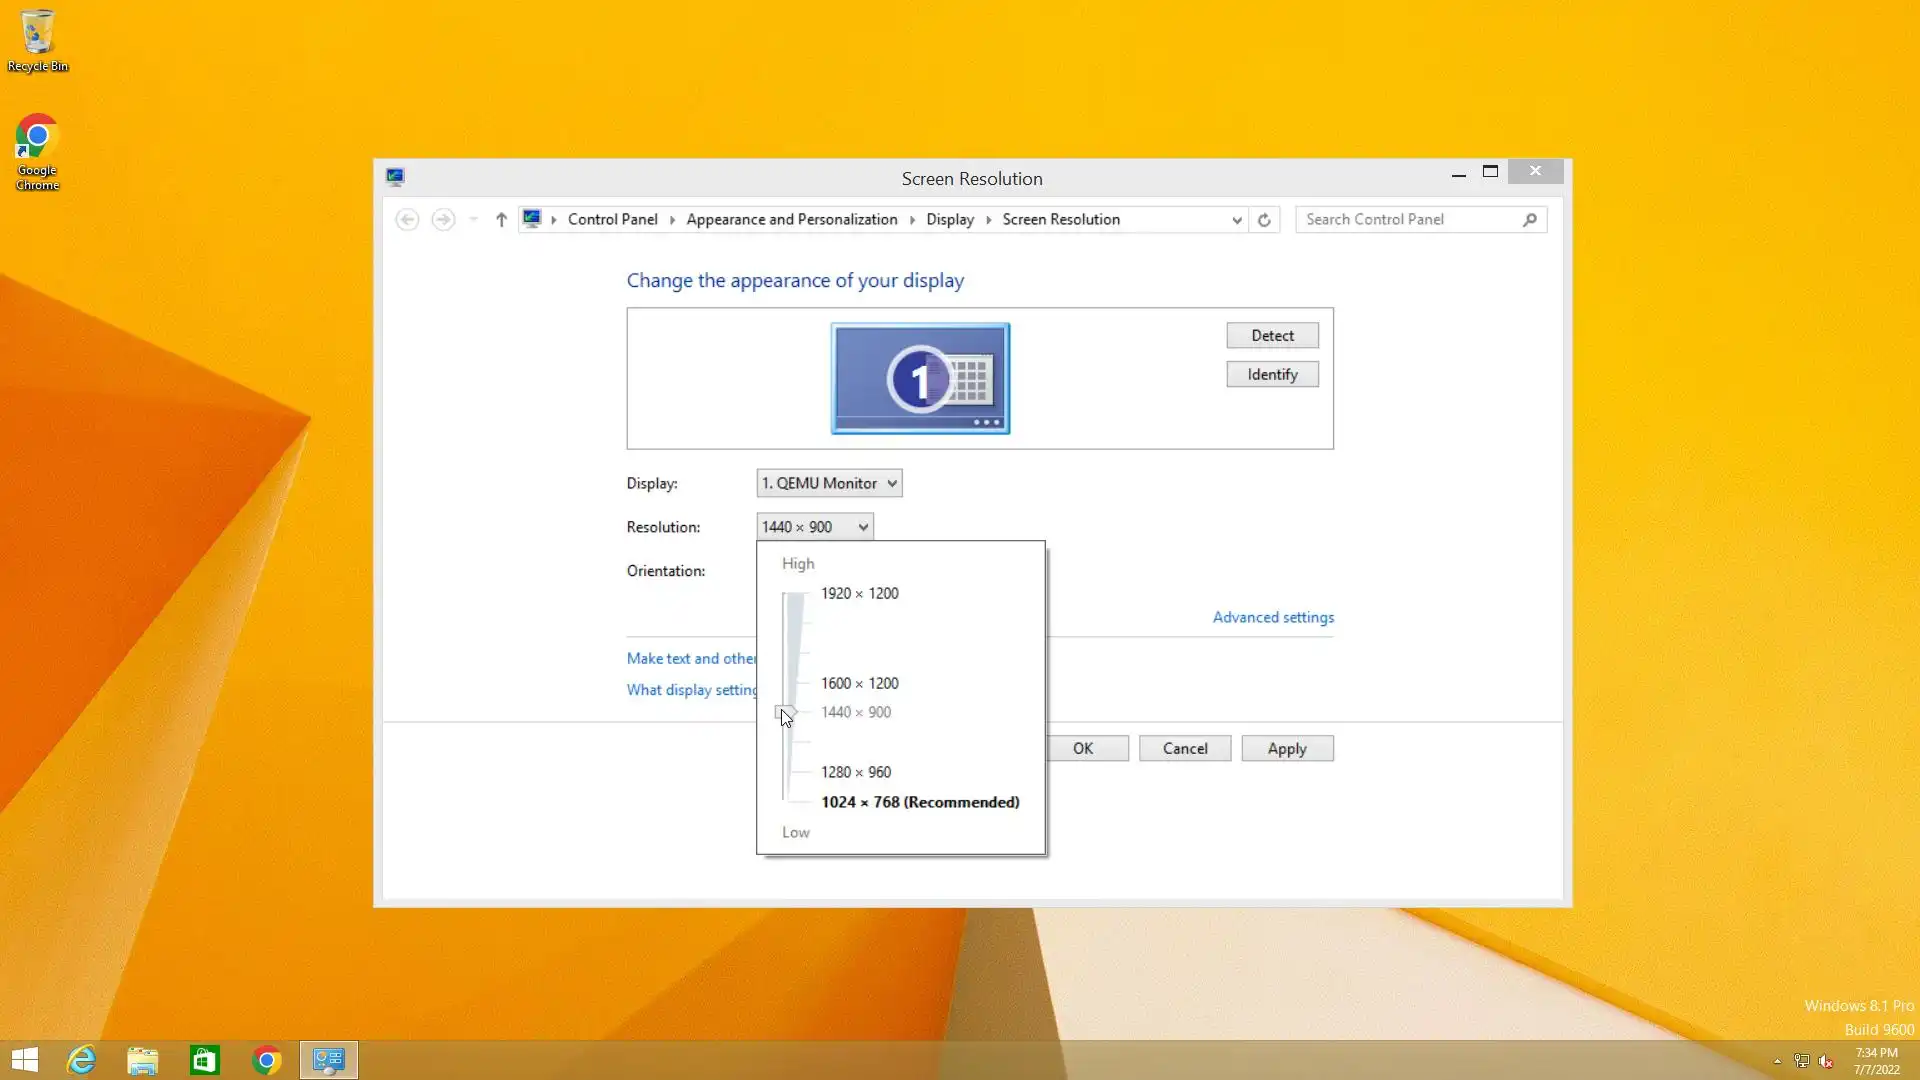The image size is (1920, 1080).
Task: Click the refresh icon in address bar
Action: (1264, 220)
